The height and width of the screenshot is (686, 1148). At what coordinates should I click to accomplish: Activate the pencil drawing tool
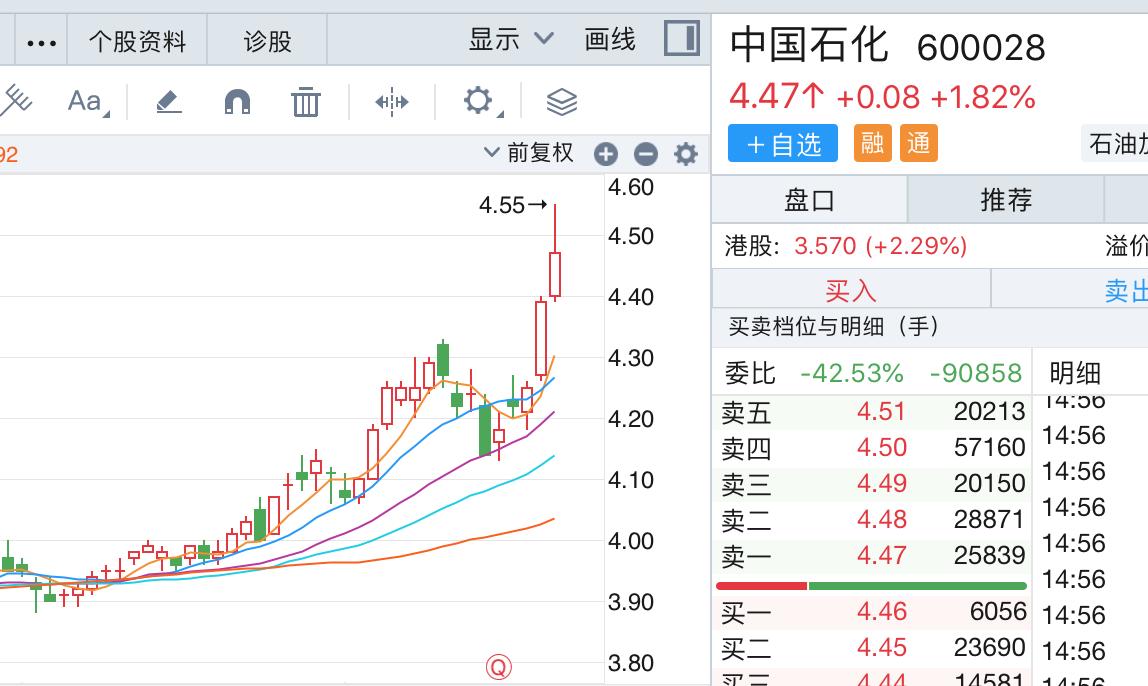168,101
